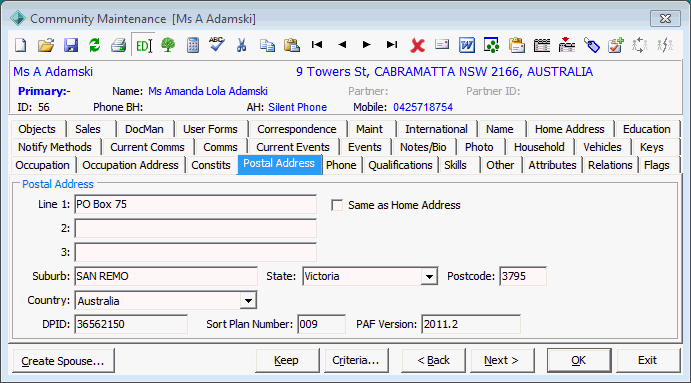Save the record with floppy disk icon
Screen dimensions: 691x383
pos(71,45)
